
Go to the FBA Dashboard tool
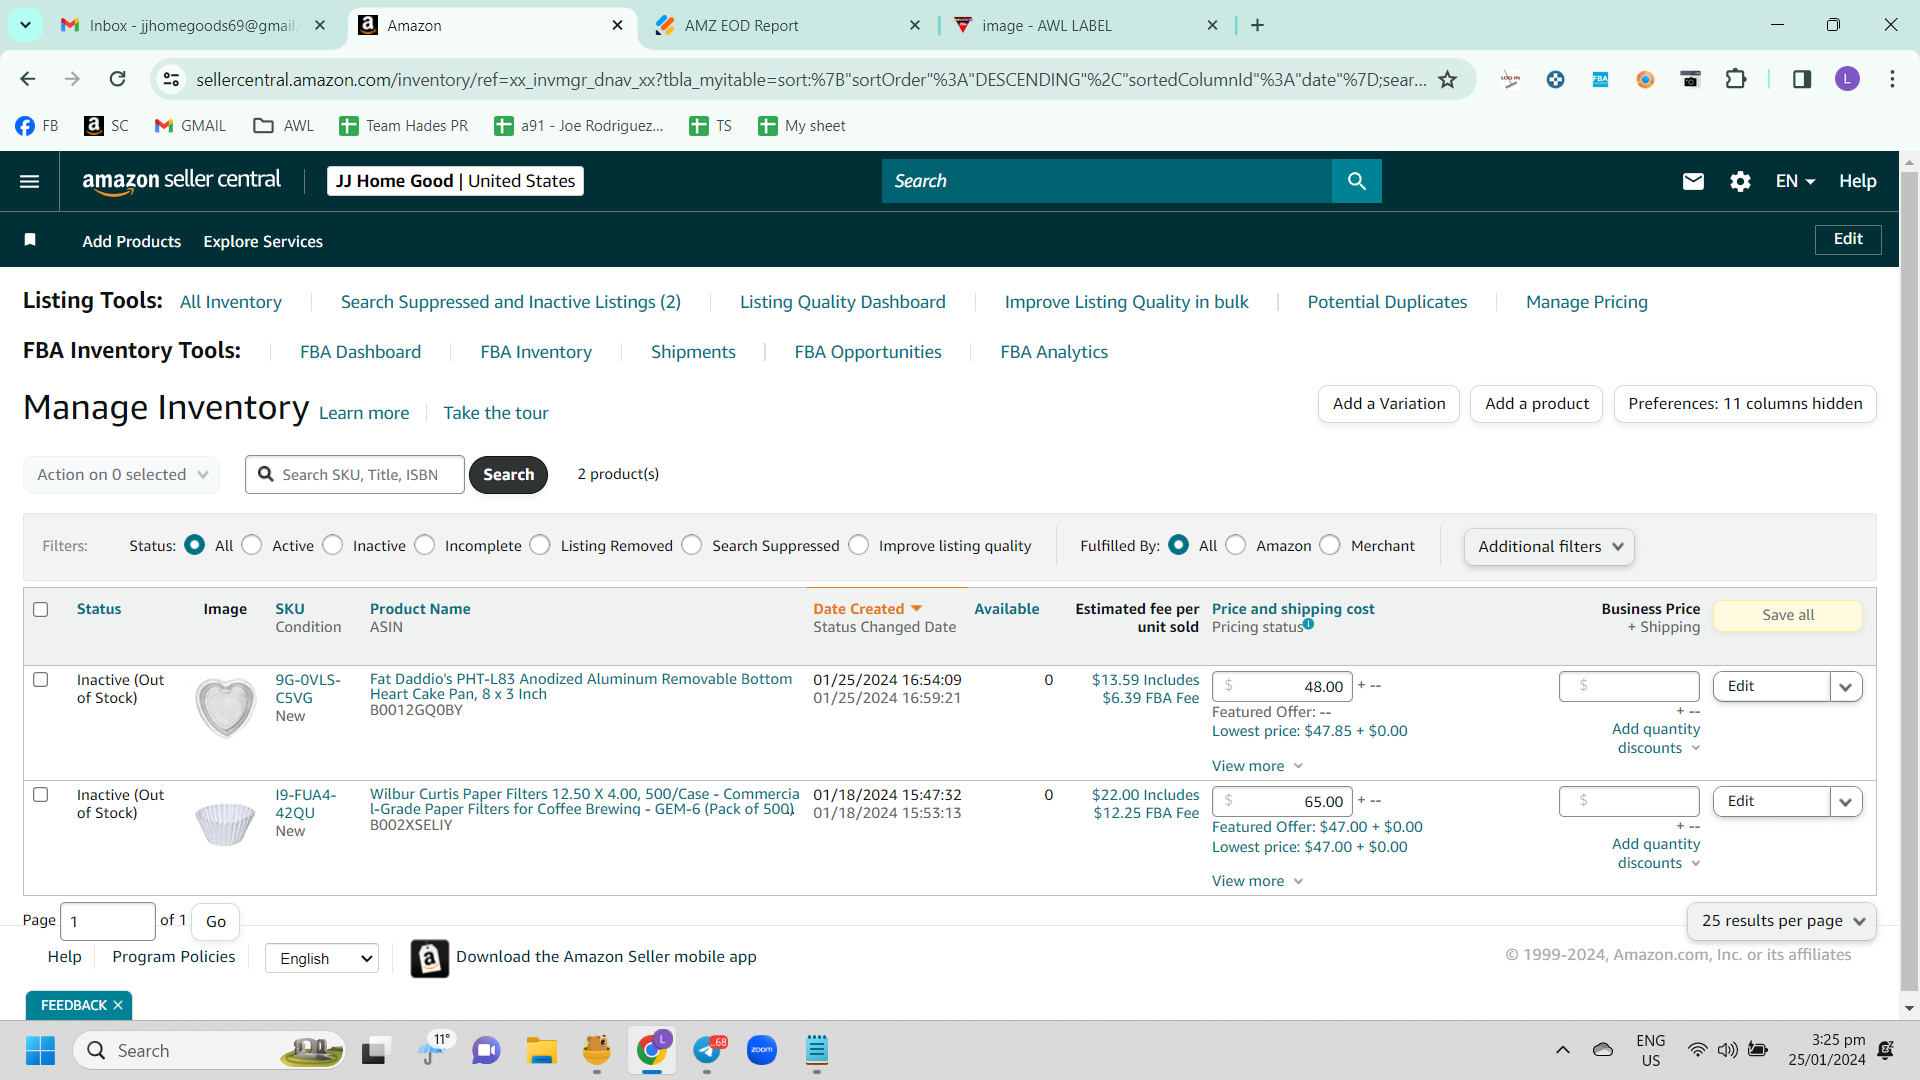pos(360,352)
